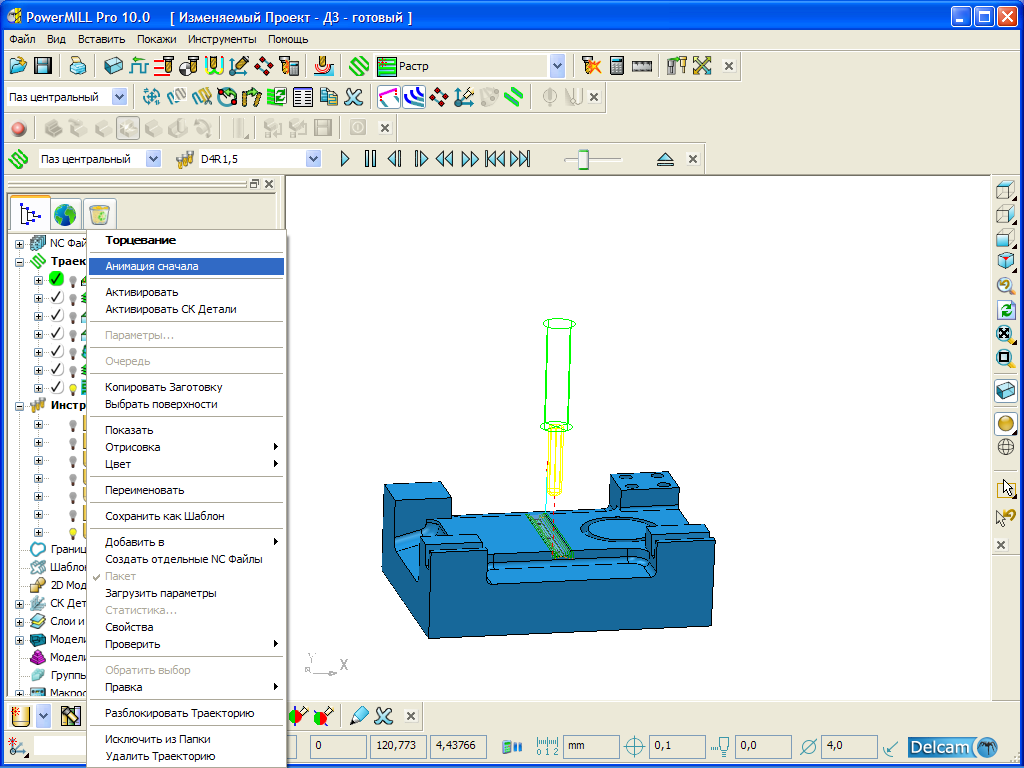1024x768 pixels.
Task: Toggle the second toolpath checkmark box
Action: point(56,298)
